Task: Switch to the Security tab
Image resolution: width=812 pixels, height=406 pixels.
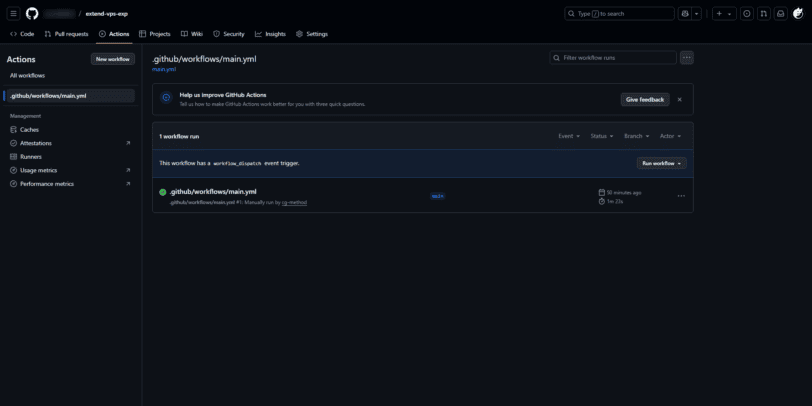Action: (x=229, y=34)
